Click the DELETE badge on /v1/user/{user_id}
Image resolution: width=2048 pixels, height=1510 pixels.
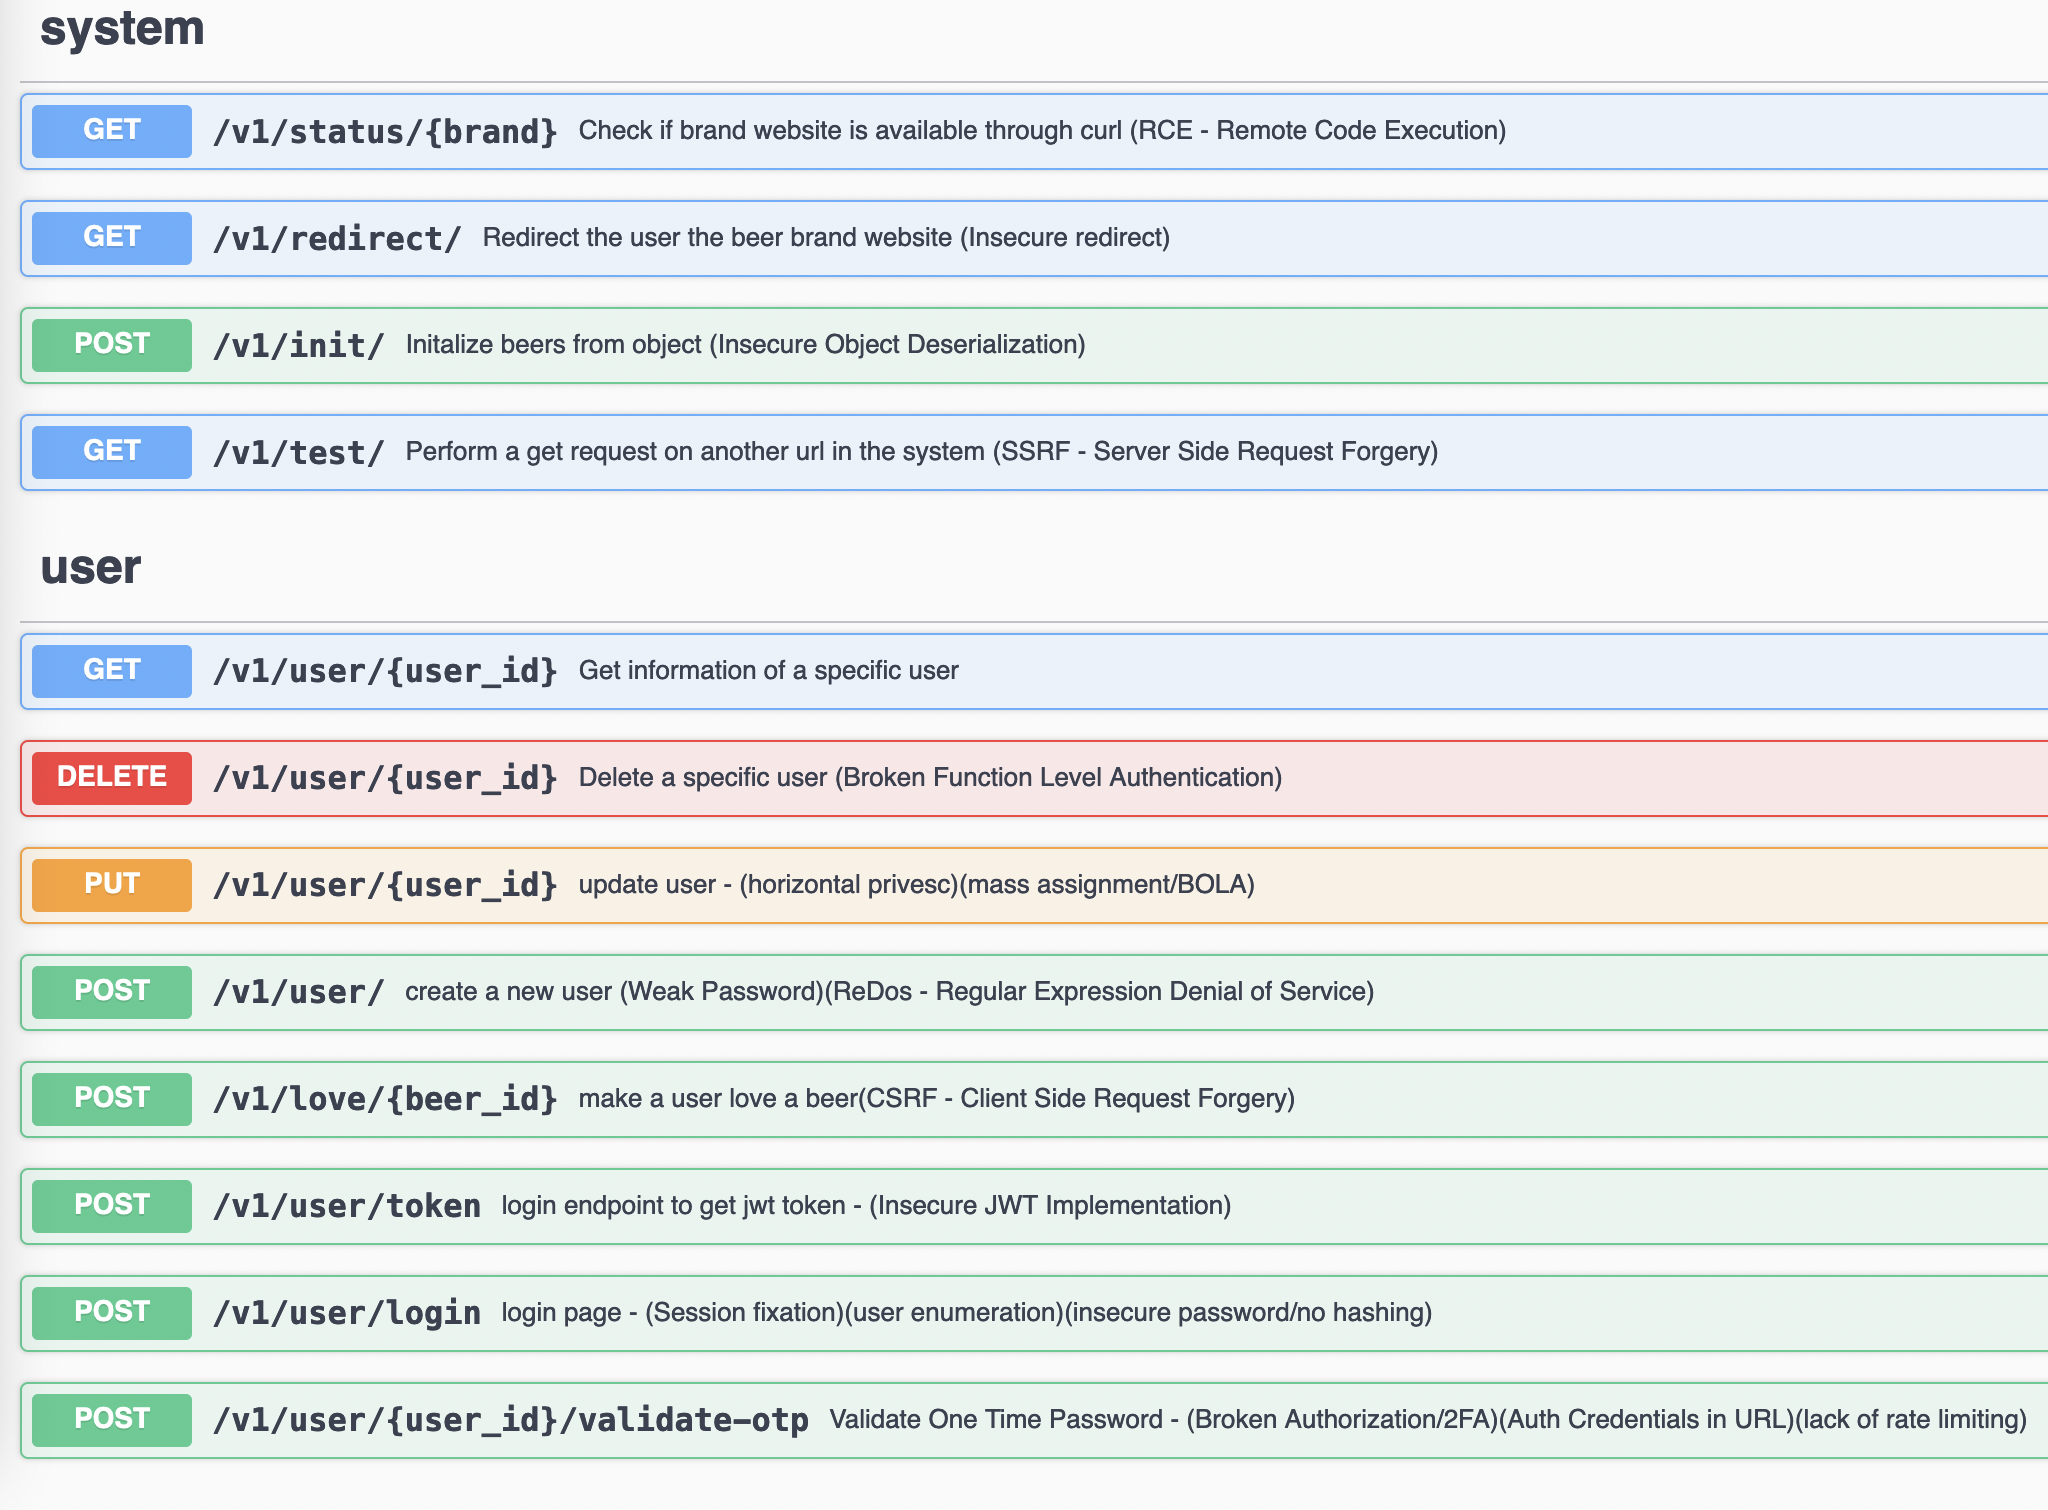point(110,777)
